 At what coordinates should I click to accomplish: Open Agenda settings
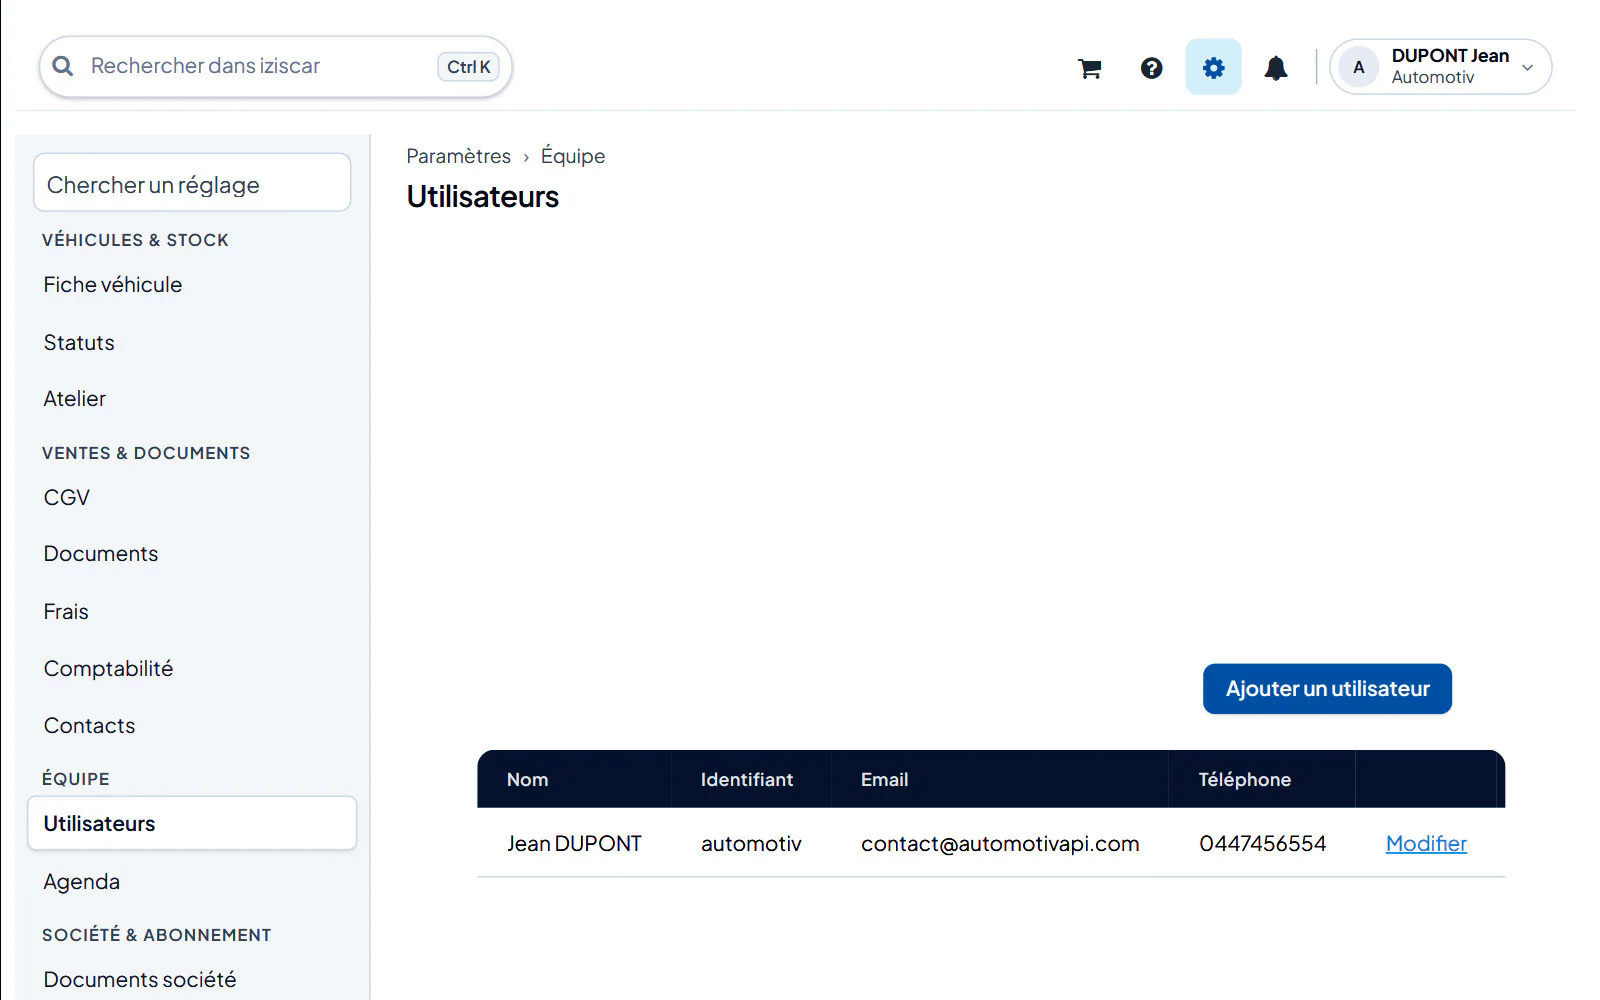82,882
